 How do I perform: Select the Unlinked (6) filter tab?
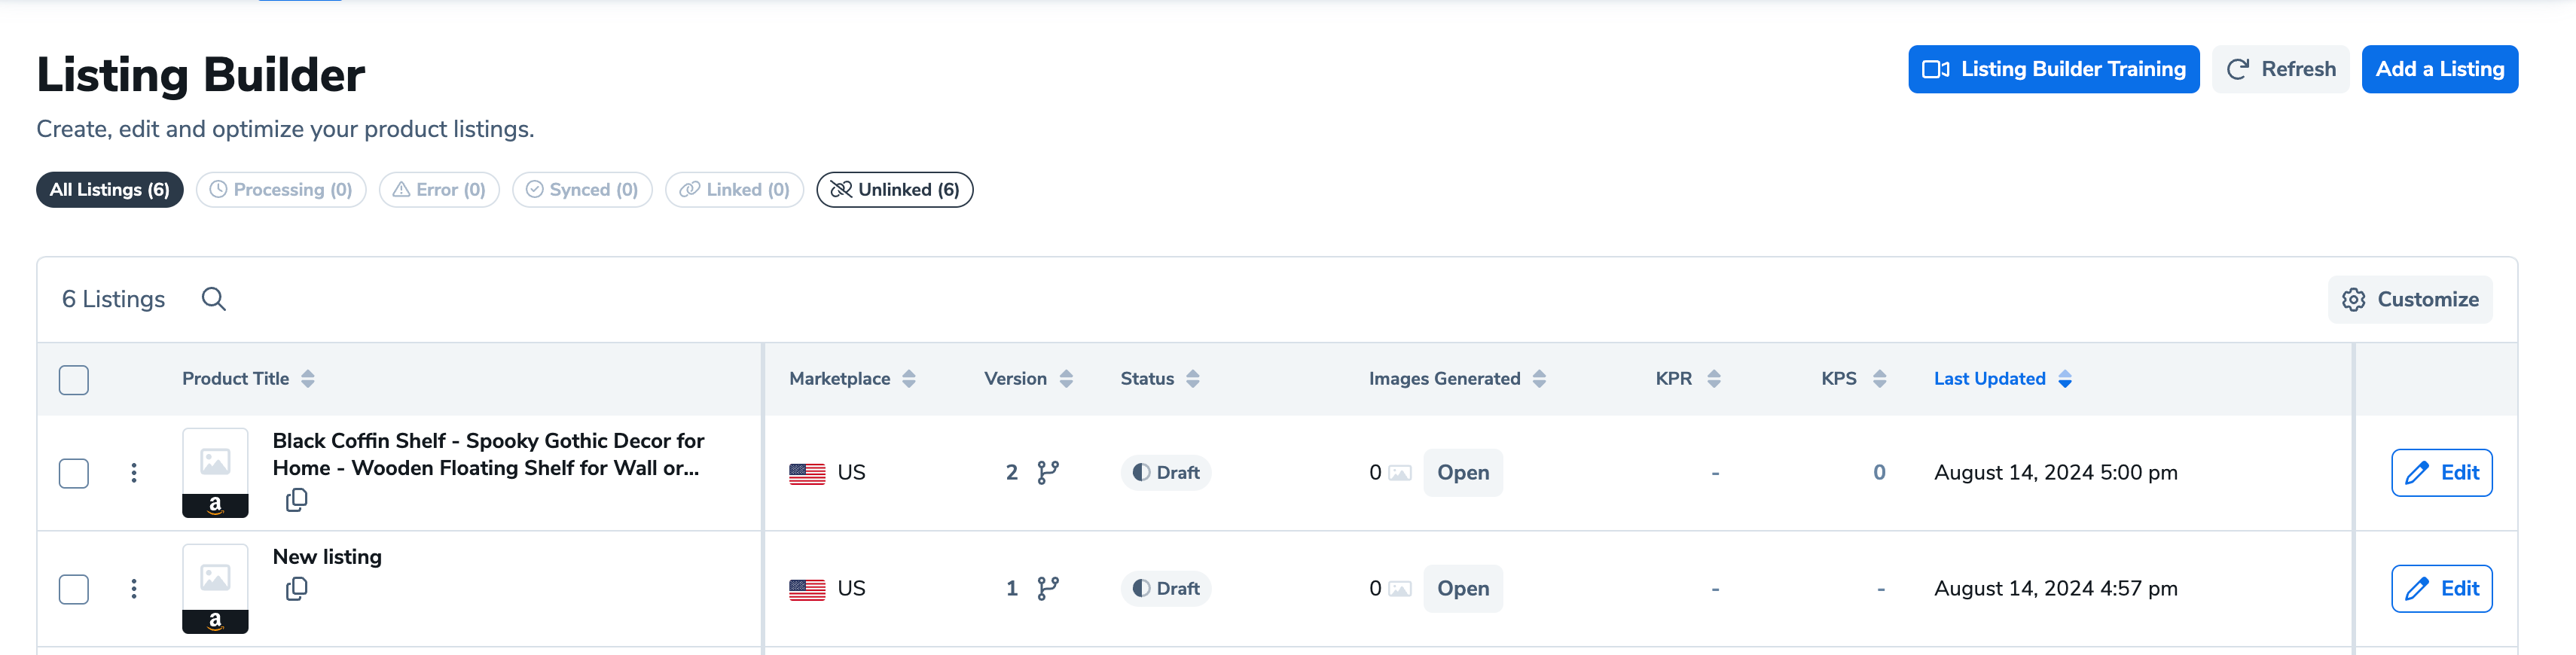[x=894, y=190]
